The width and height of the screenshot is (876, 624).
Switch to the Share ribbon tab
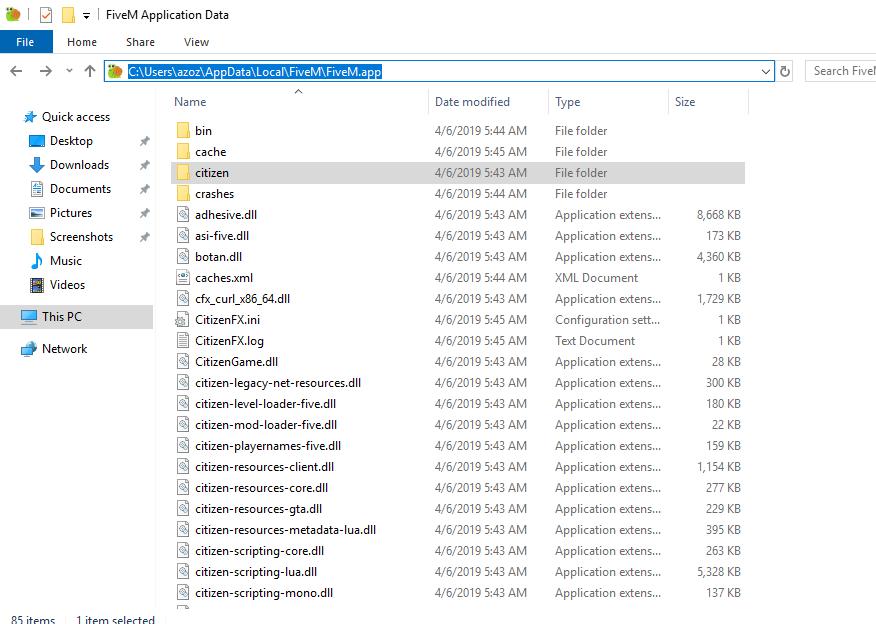(140, 42)
